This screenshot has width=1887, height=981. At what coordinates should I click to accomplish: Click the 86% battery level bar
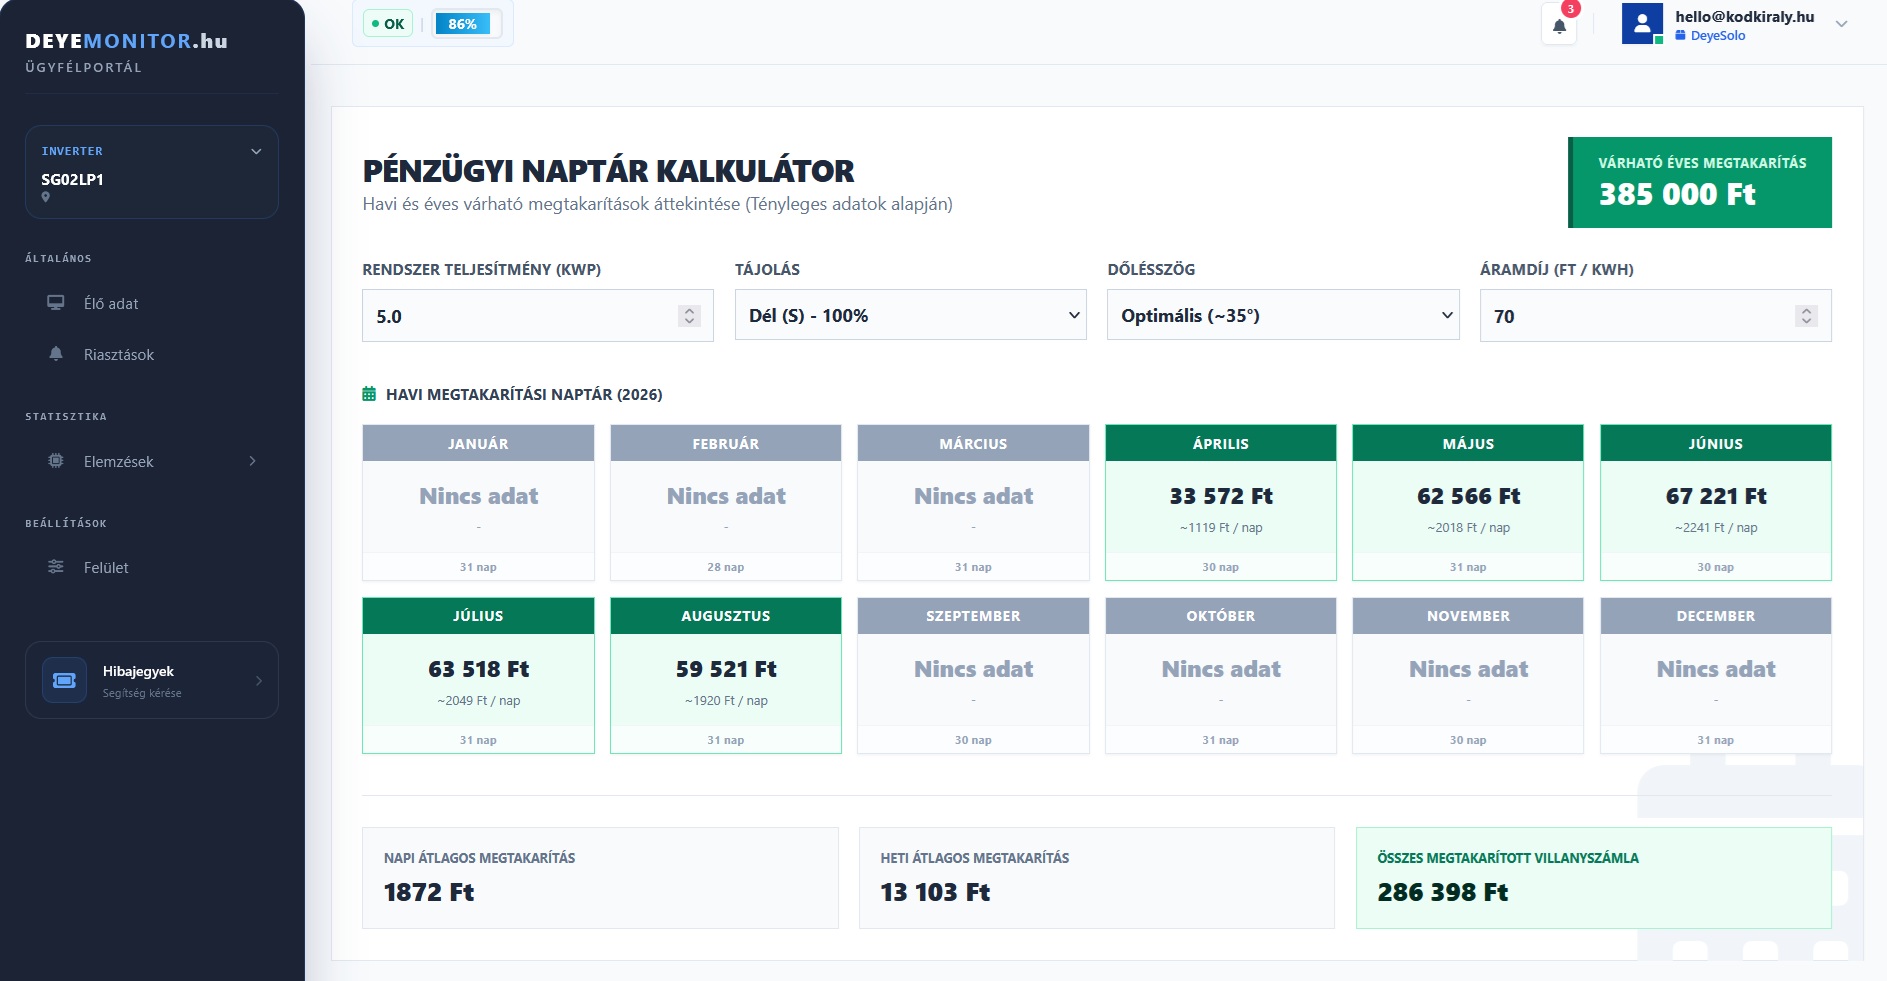(466, 24)
